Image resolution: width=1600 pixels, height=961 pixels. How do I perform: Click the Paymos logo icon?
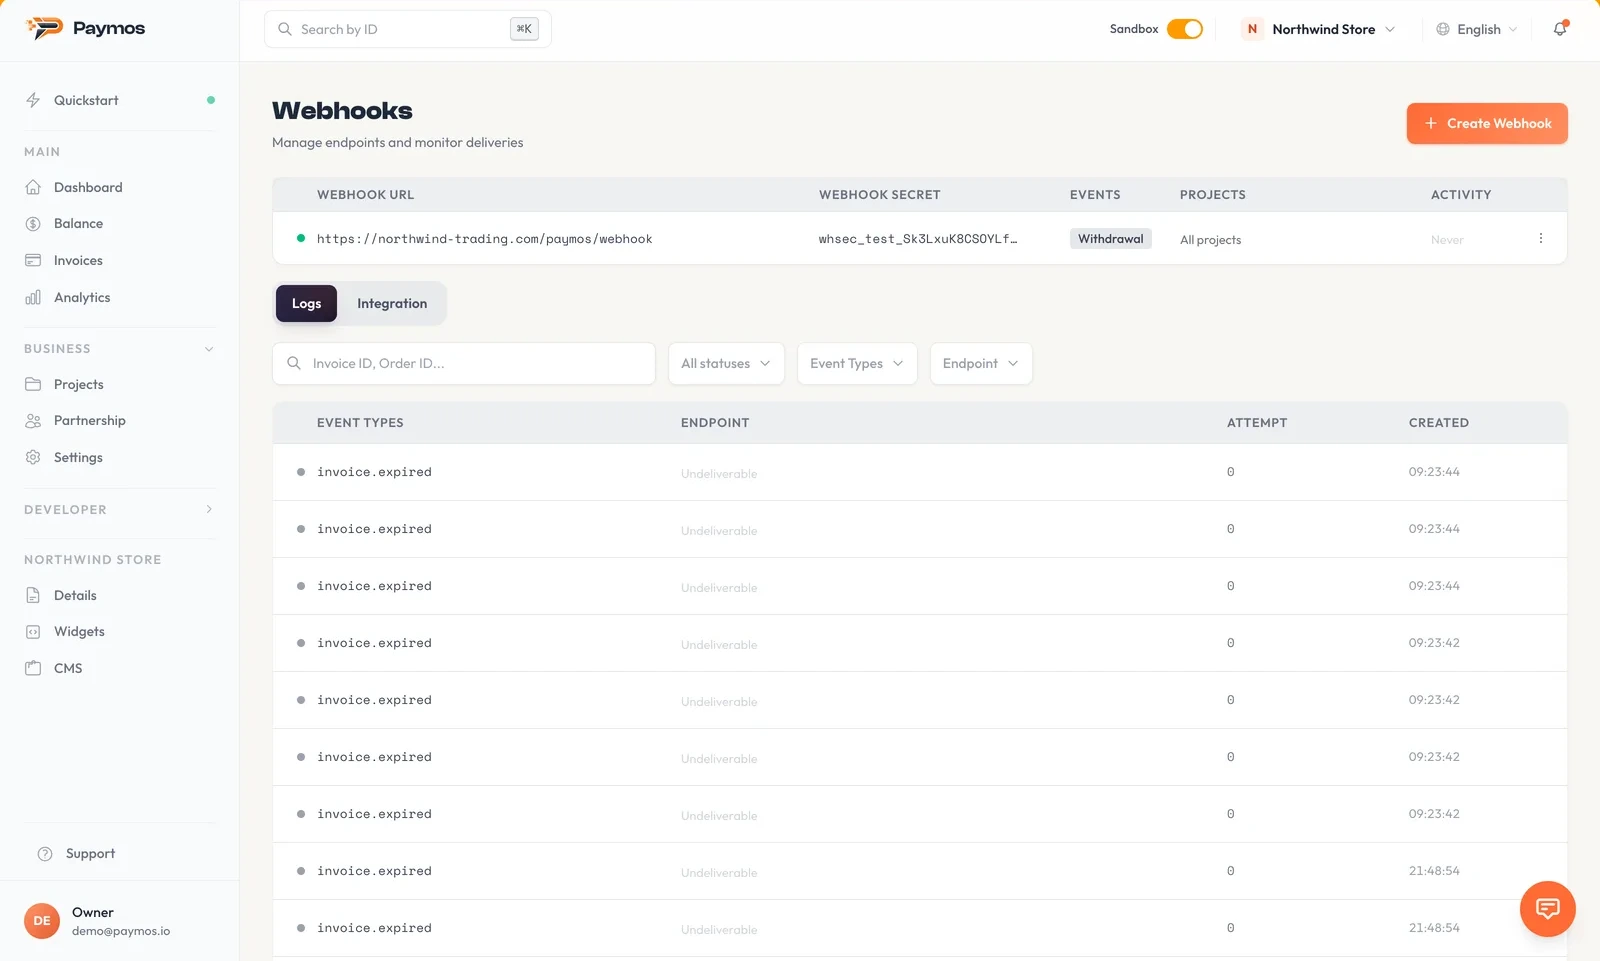(x=44, y=28)
